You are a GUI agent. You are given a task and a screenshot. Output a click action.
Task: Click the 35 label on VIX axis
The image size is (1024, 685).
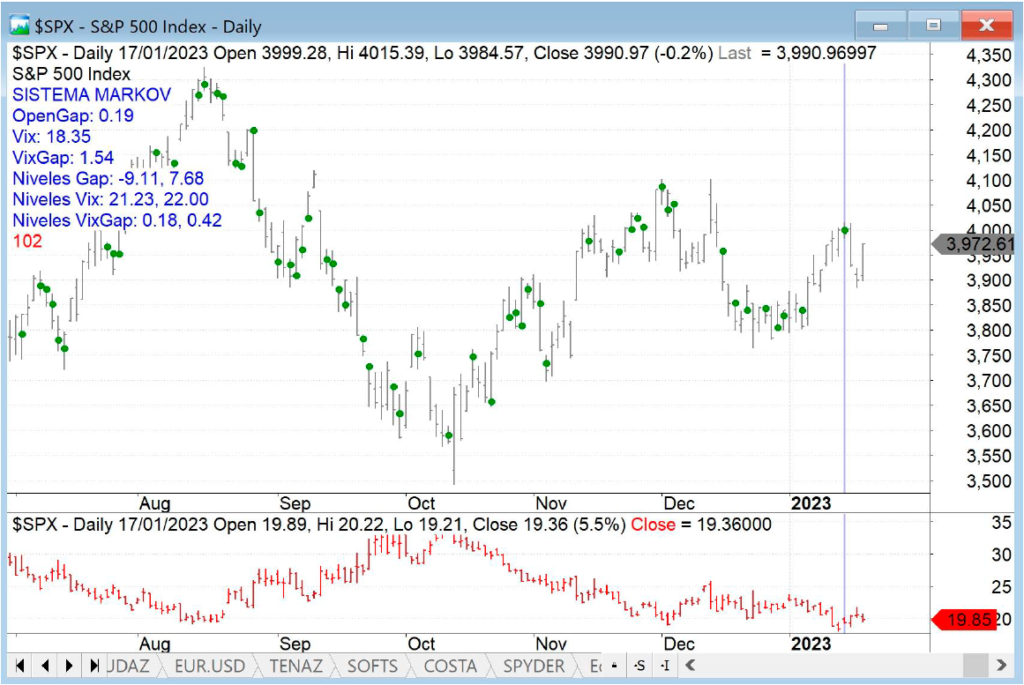(x=1001, y=522)
